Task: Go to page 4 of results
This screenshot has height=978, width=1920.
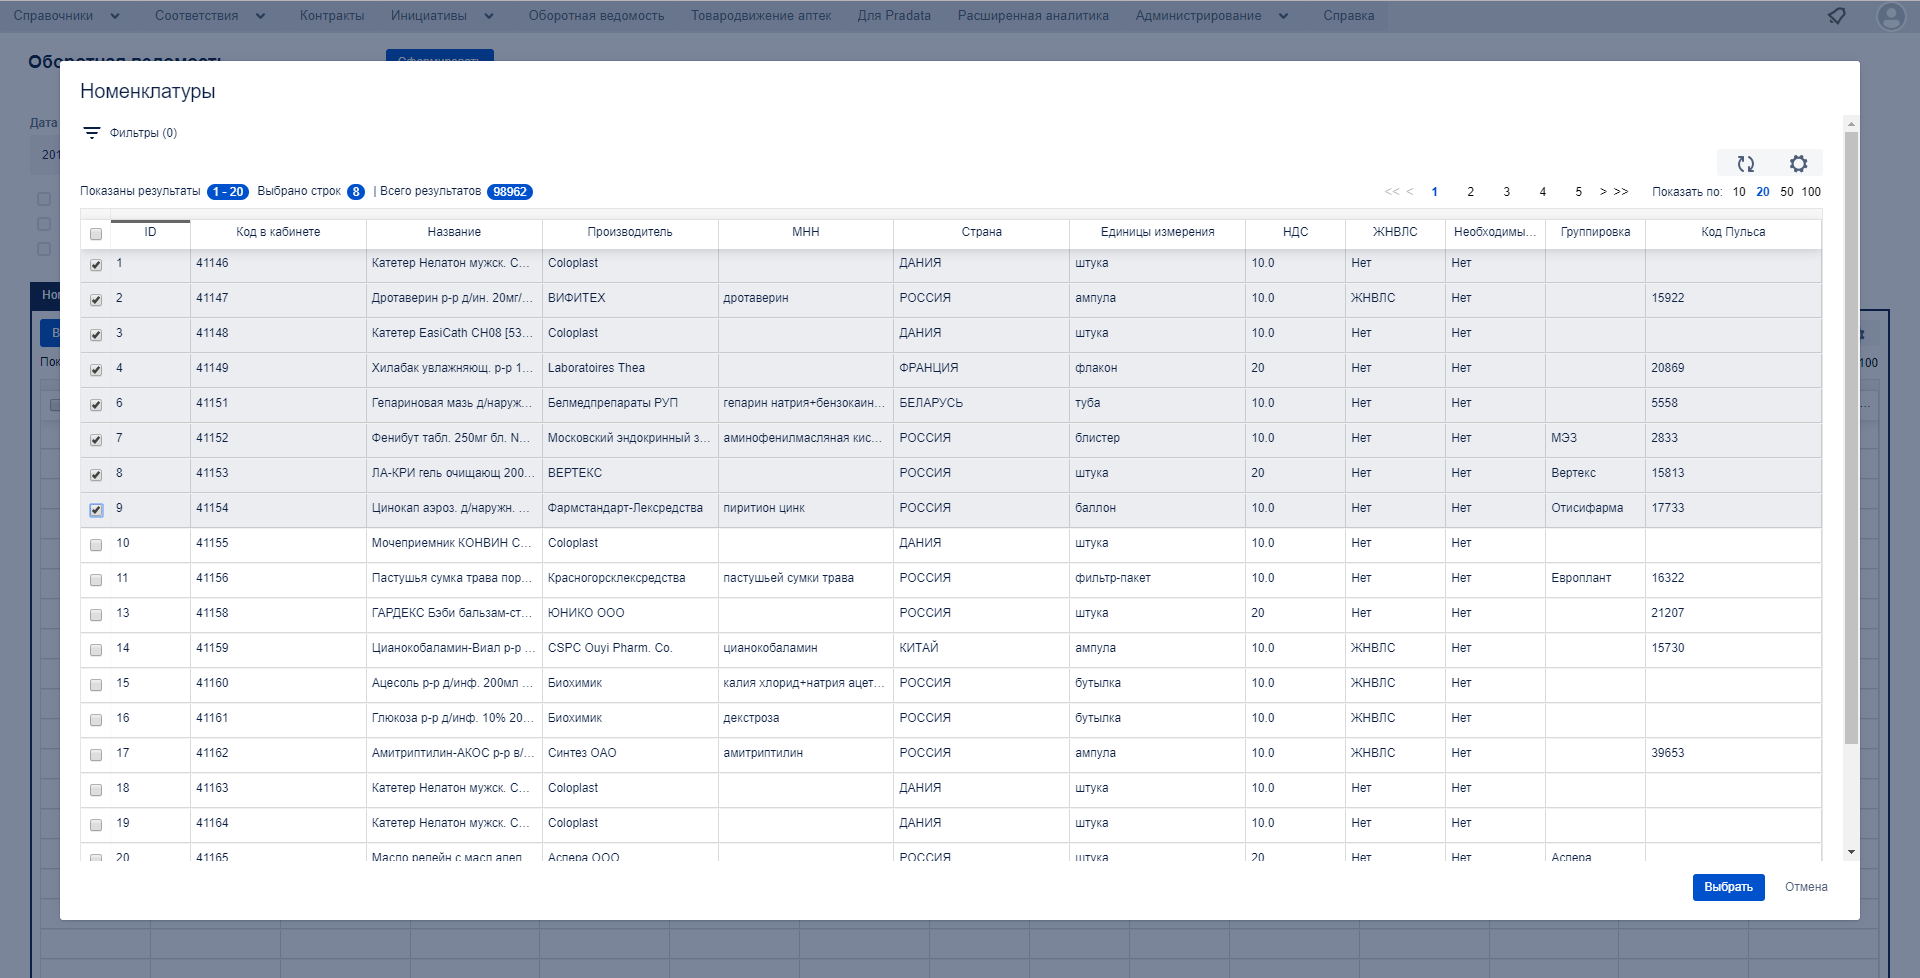Action: [x=1542, y=192]
